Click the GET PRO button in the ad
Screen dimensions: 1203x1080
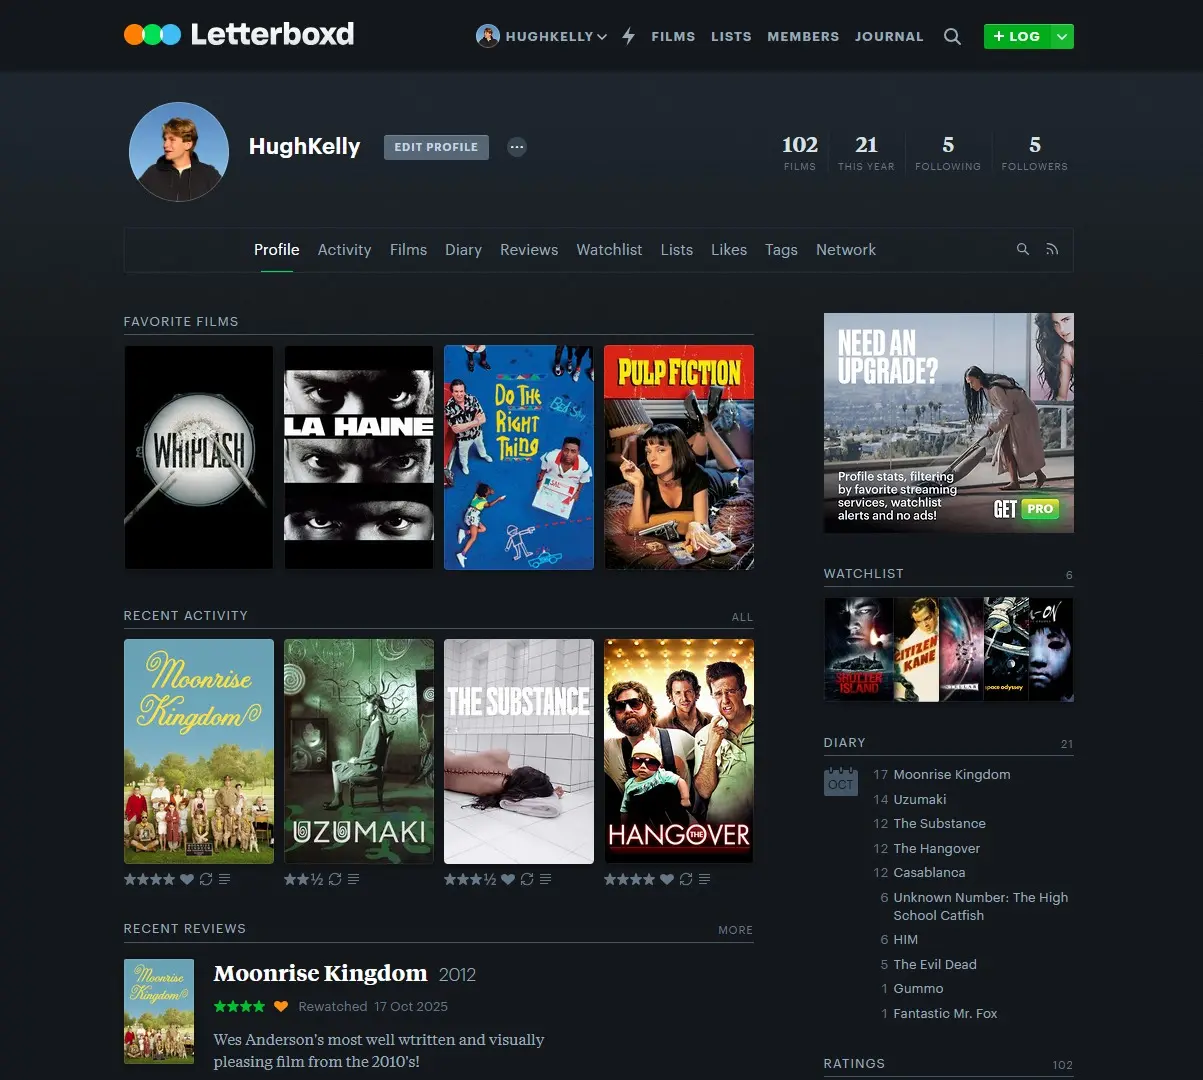click(1025, 509)
